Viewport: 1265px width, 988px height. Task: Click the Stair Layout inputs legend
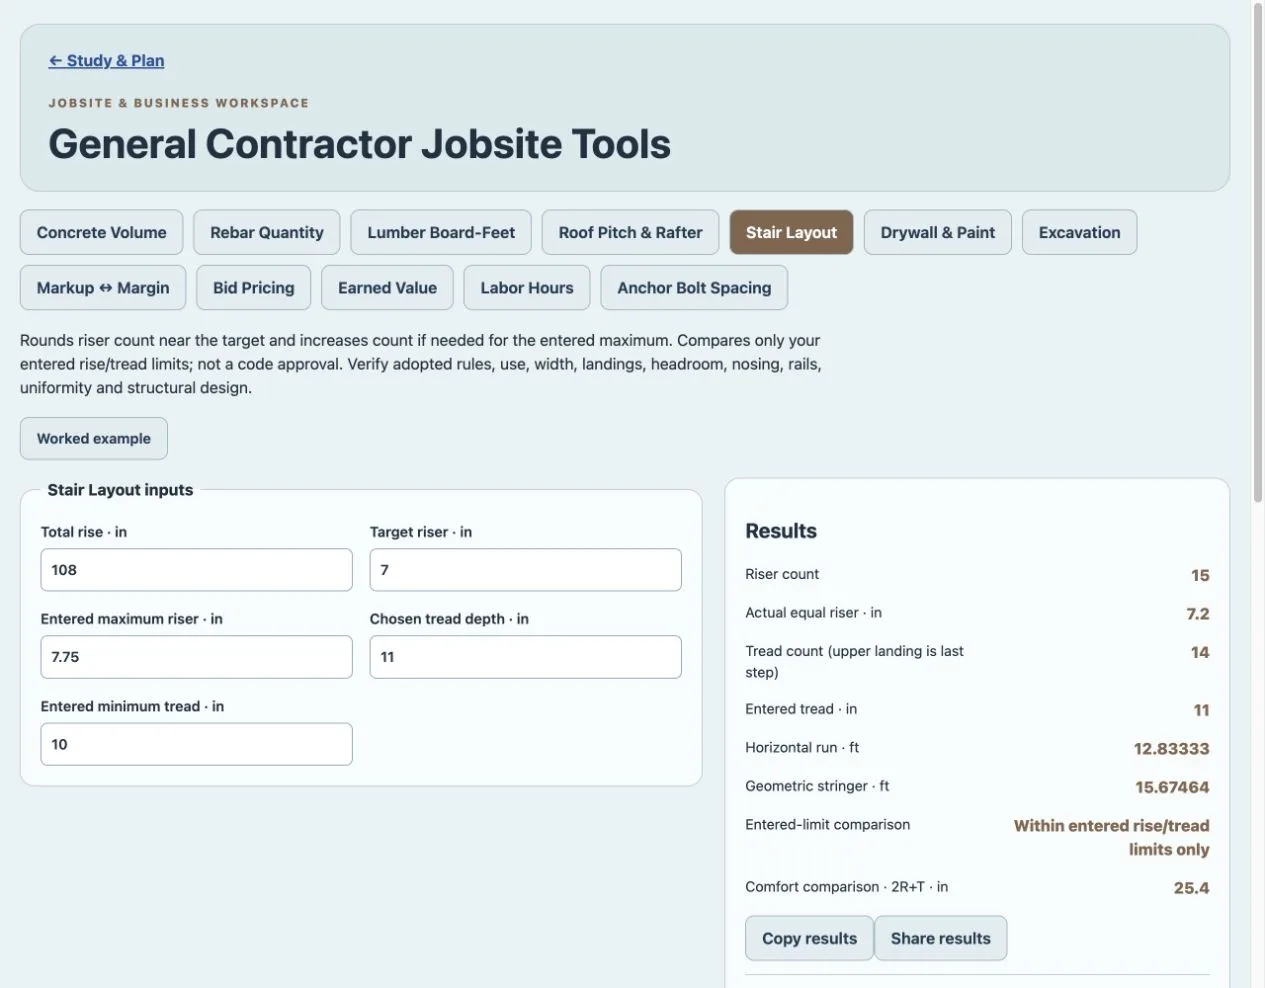click(x=120, y=490)
